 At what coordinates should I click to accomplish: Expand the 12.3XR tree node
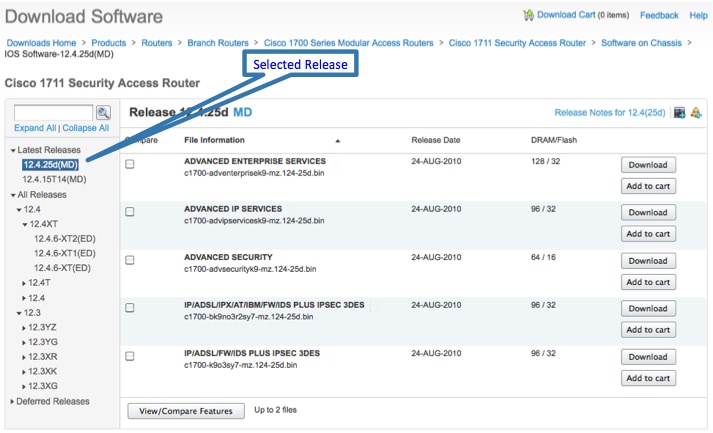[24, 357]
